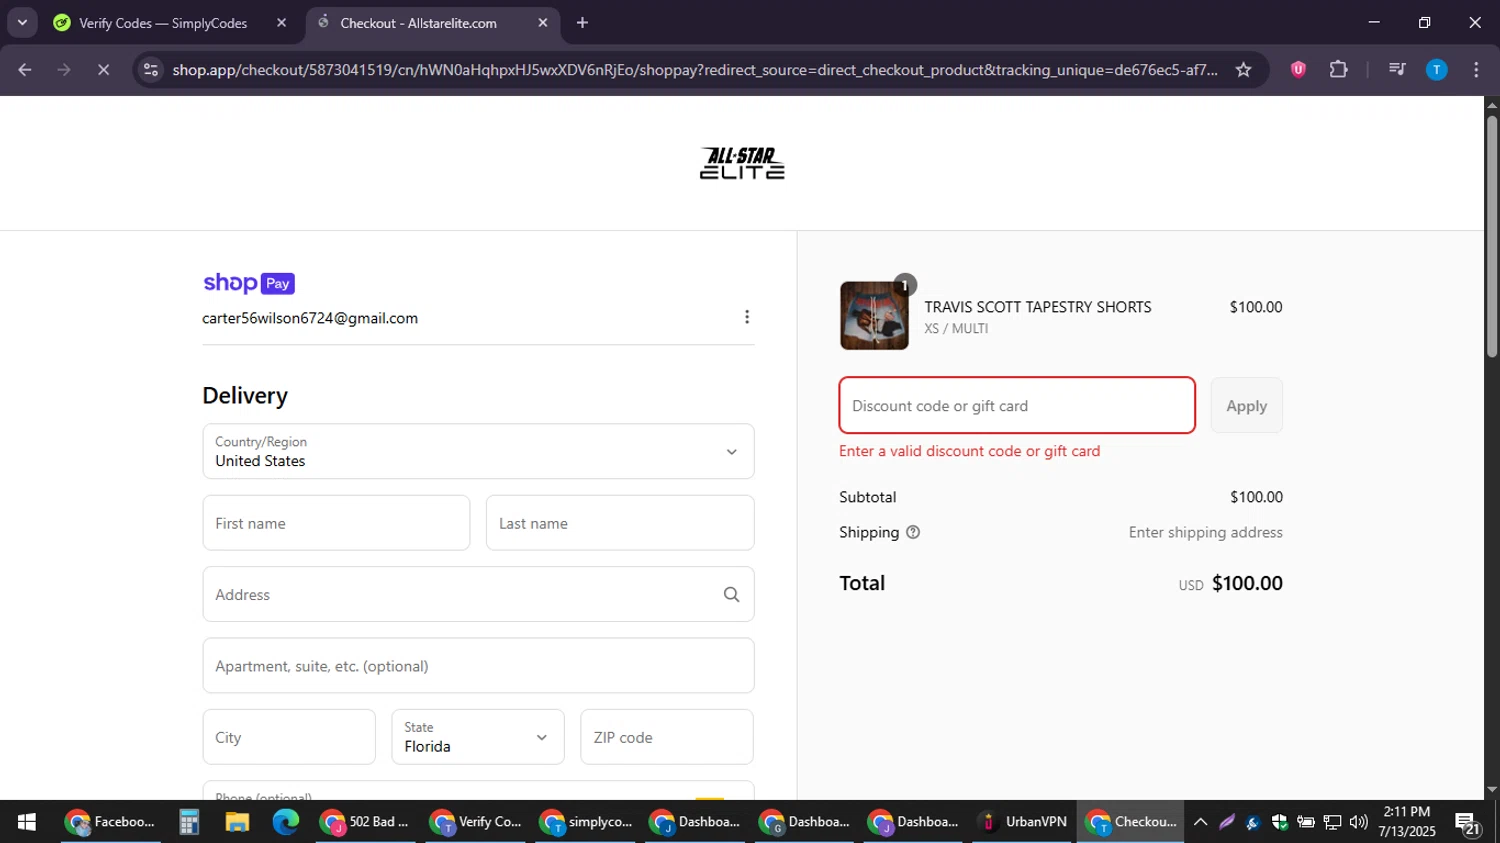Go forward to the next page
This screenshot has width=1500, height=843.
point(64,70)
